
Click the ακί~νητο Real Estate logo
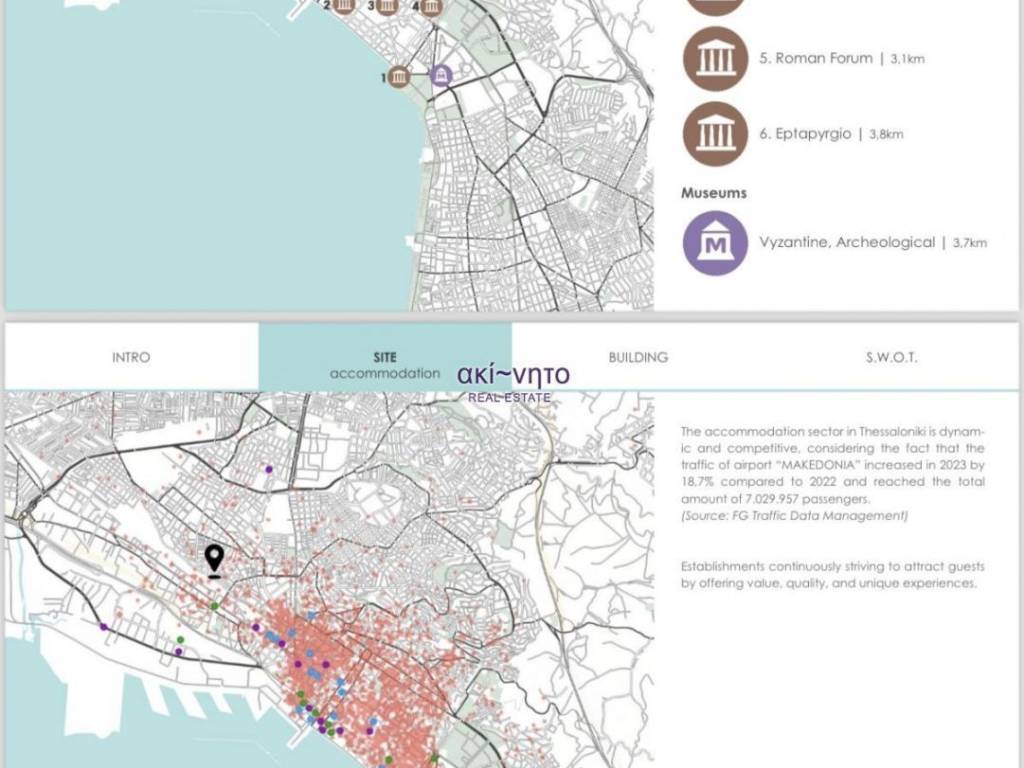click(x=513, y=381)
